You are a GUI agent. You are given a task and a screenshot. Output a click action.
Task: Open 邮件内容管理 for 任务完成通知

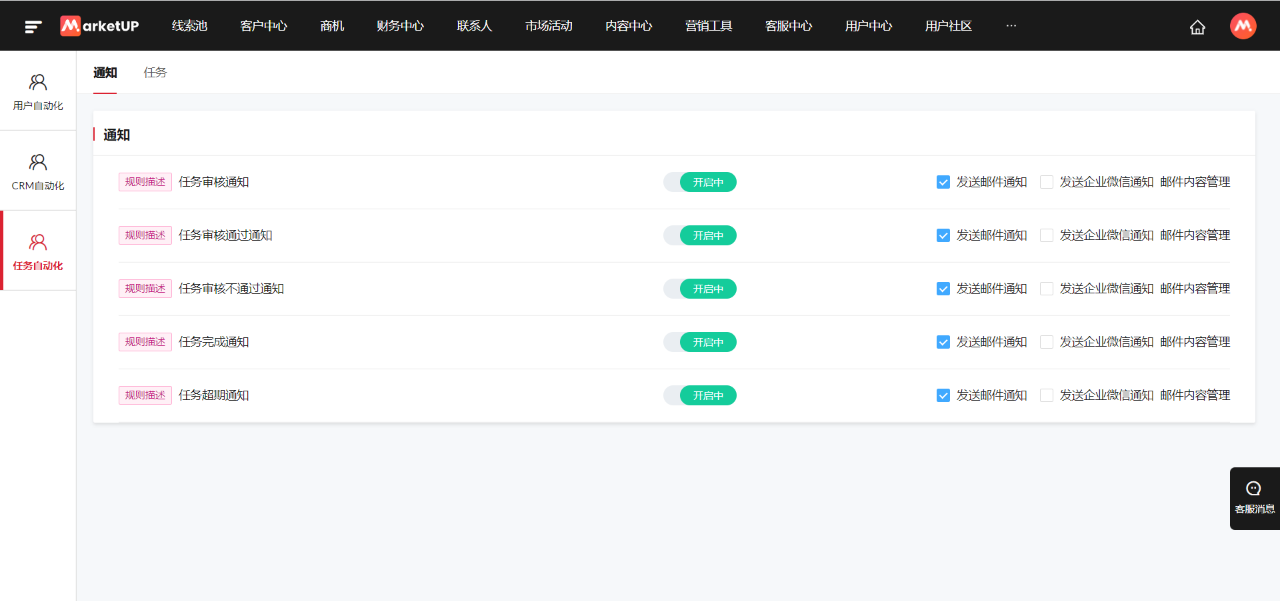click(1195, 342)
